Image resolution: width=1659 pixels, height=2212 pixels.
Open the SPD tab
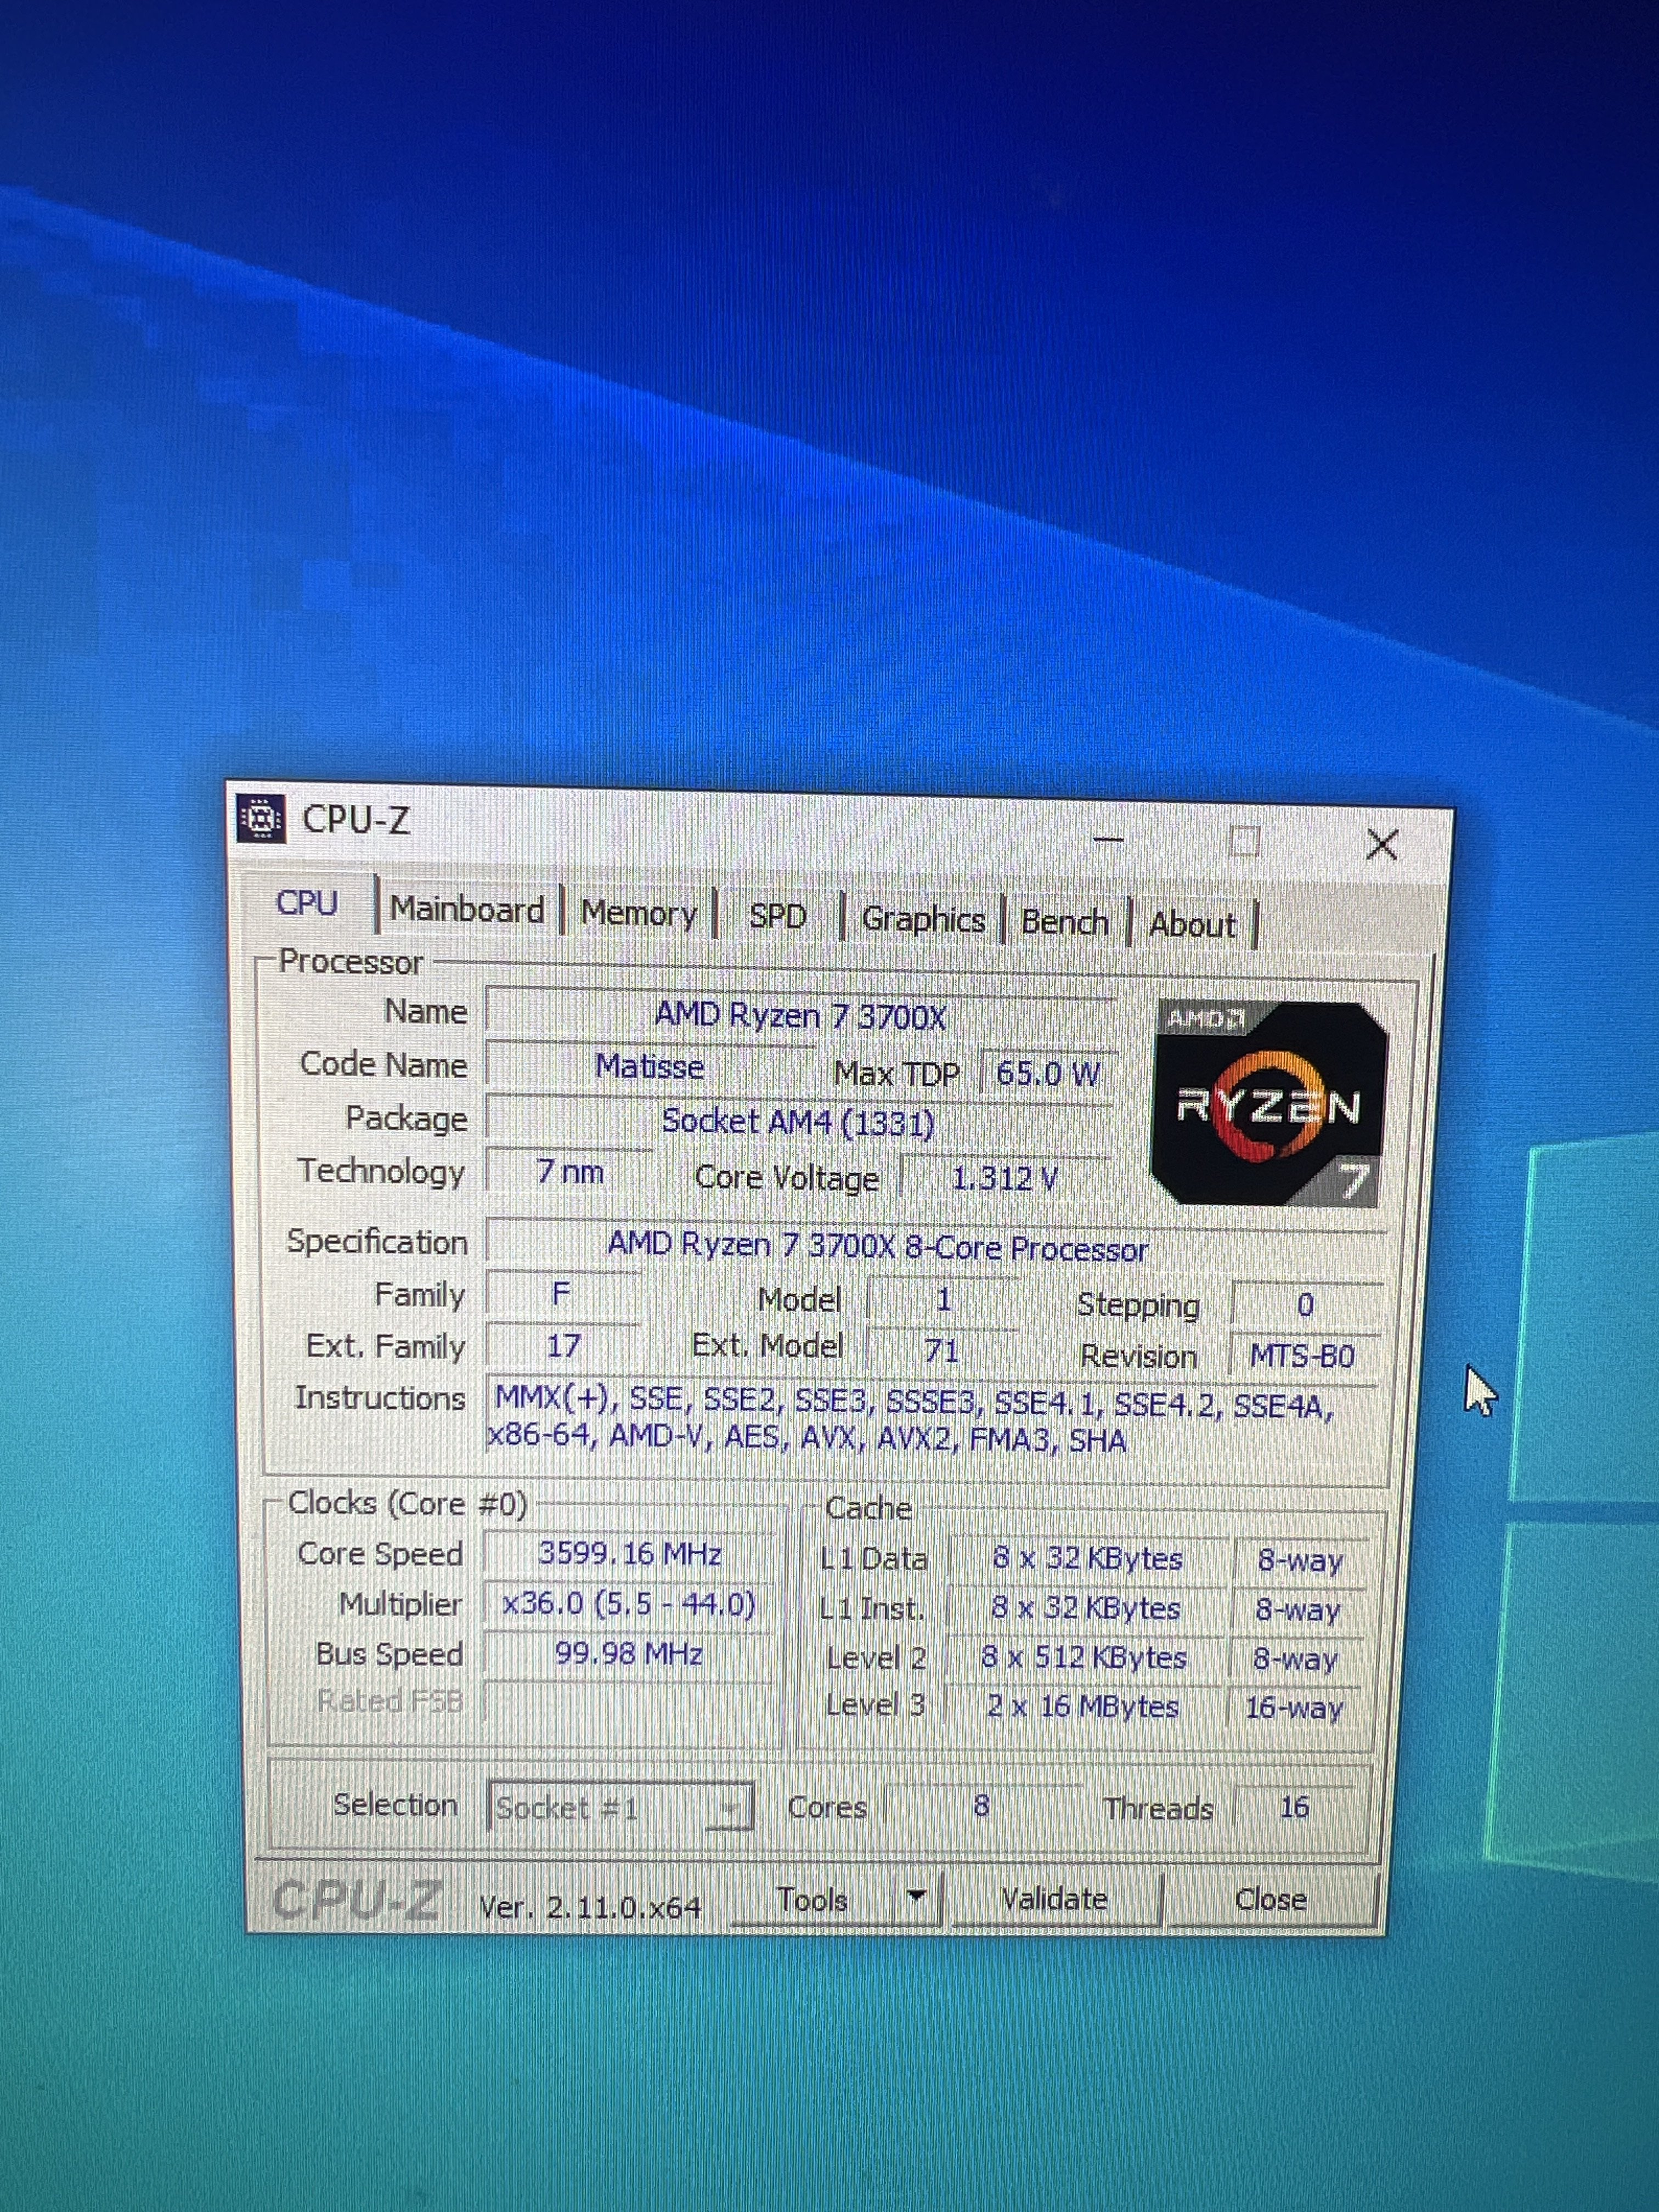coord(777,916)
